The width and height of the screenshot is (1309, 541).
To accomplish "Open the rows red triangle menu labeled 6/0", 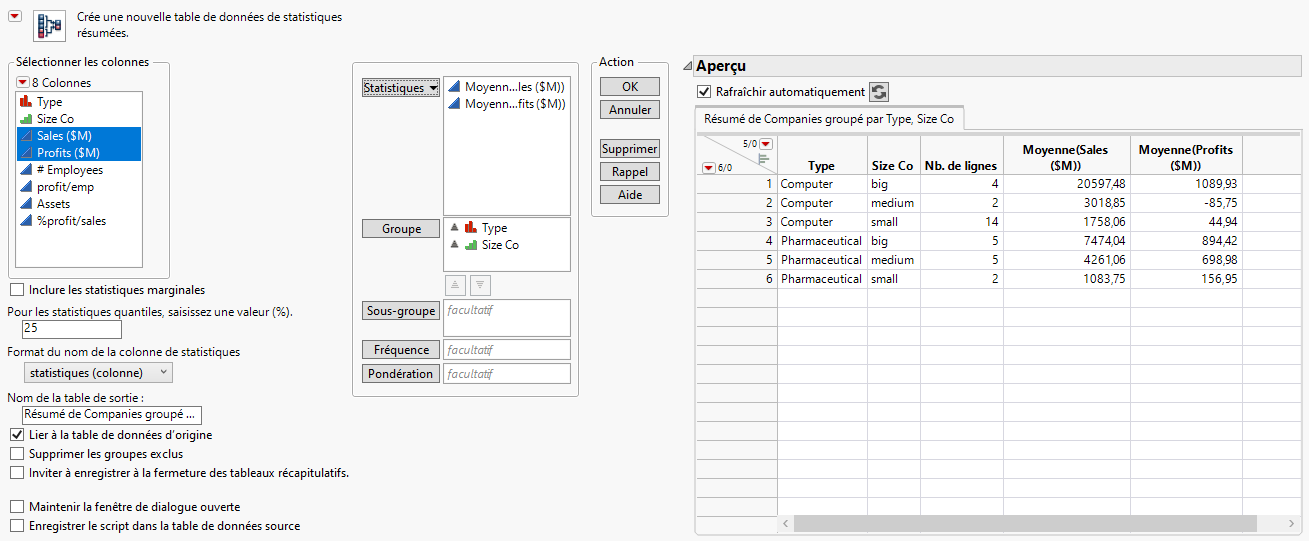I will tap(710, 167).
